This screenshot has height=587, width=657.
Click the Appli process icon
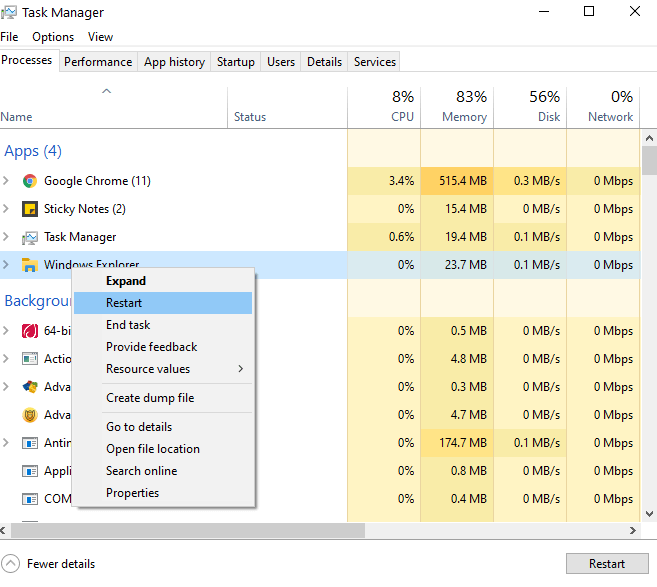point(30,471)
